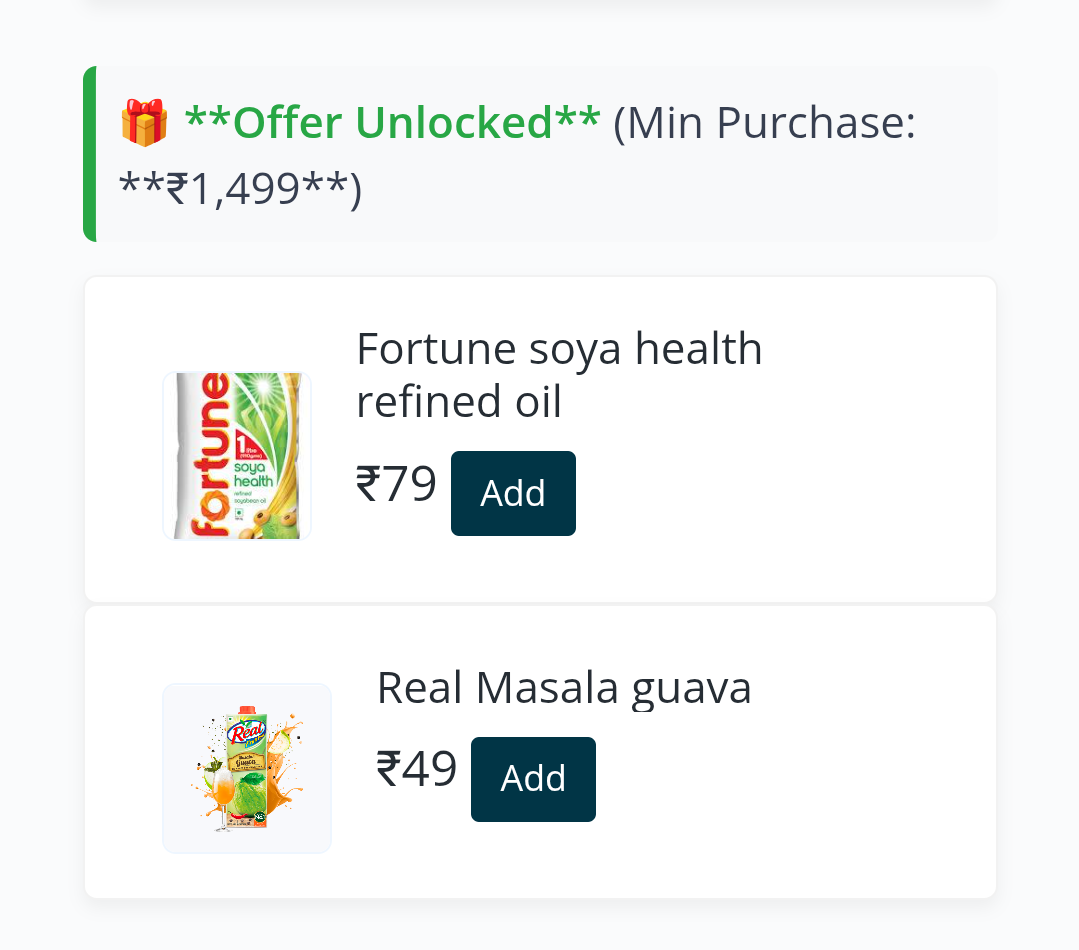Select the "Real Masala guava" product name

point(564,688)
